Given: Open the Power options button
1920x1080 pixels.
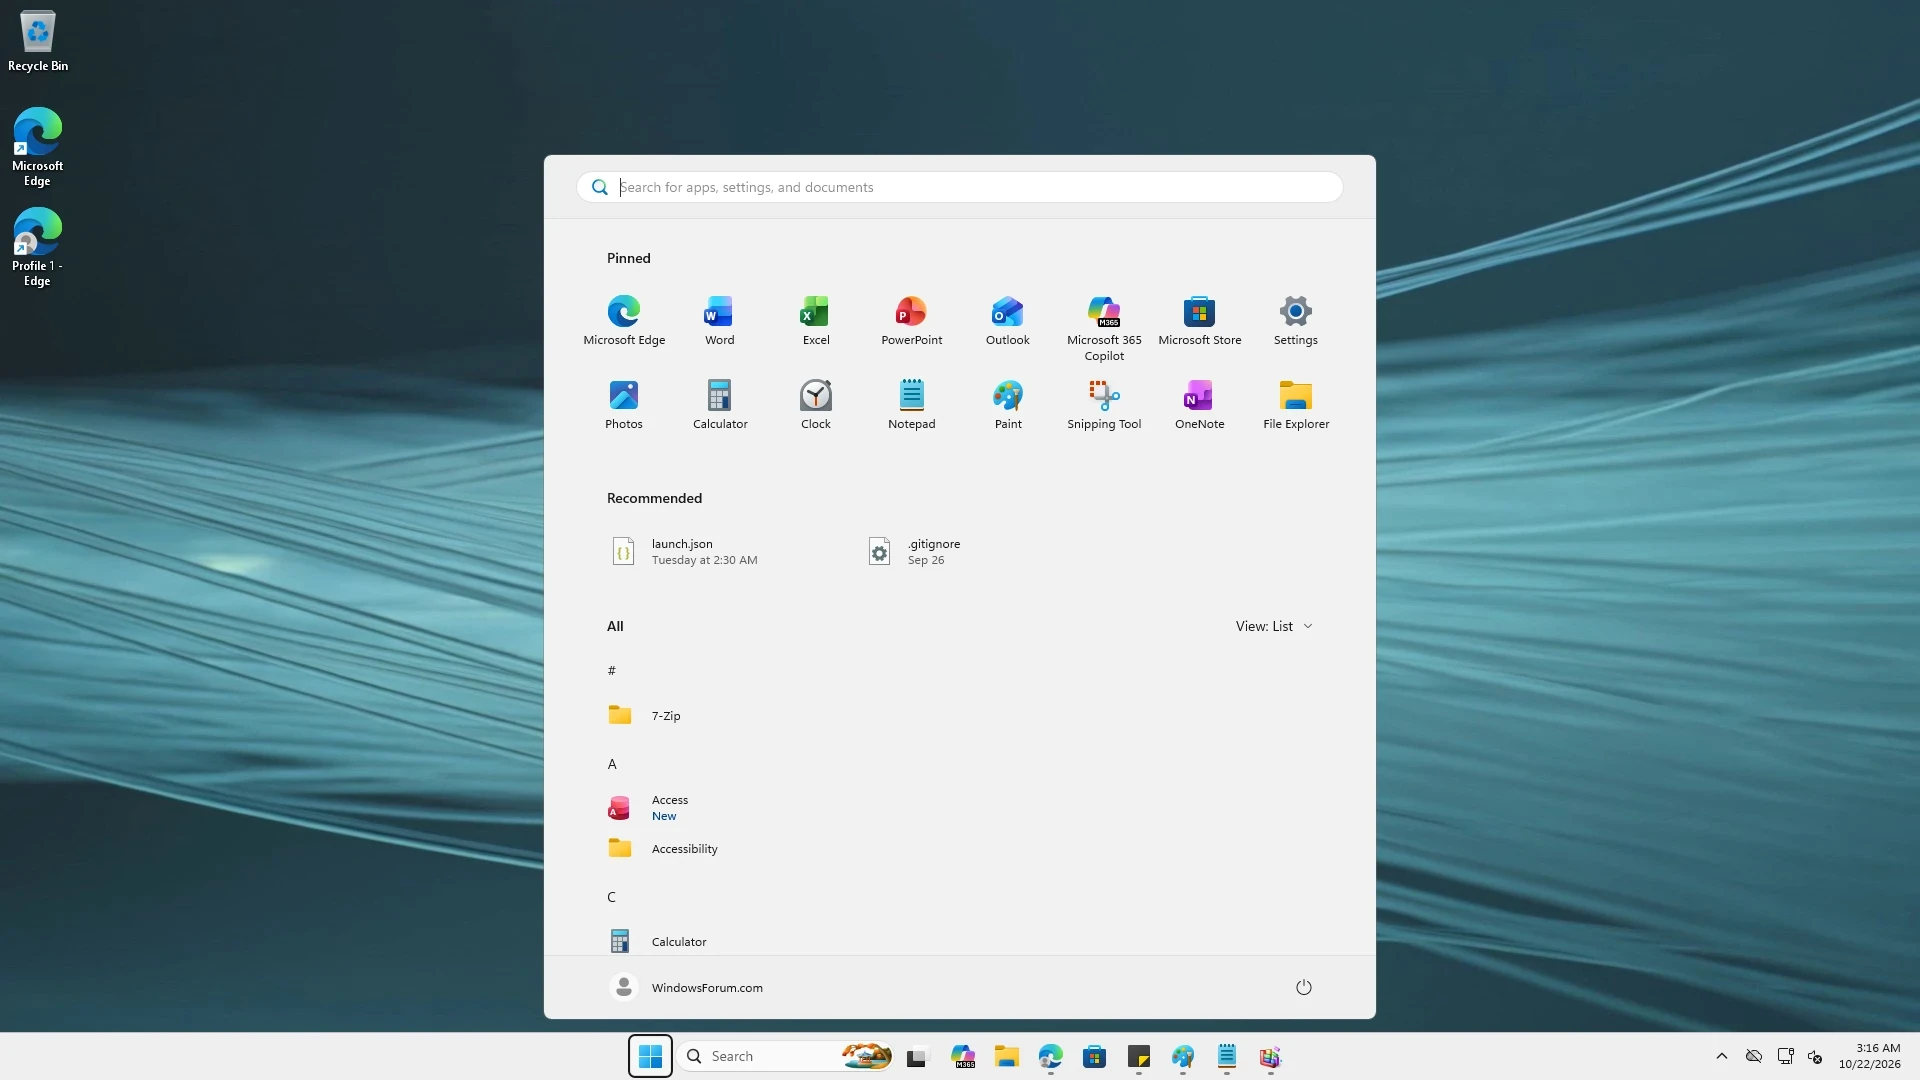Looking at the screenshot, I should (1303, 987).
